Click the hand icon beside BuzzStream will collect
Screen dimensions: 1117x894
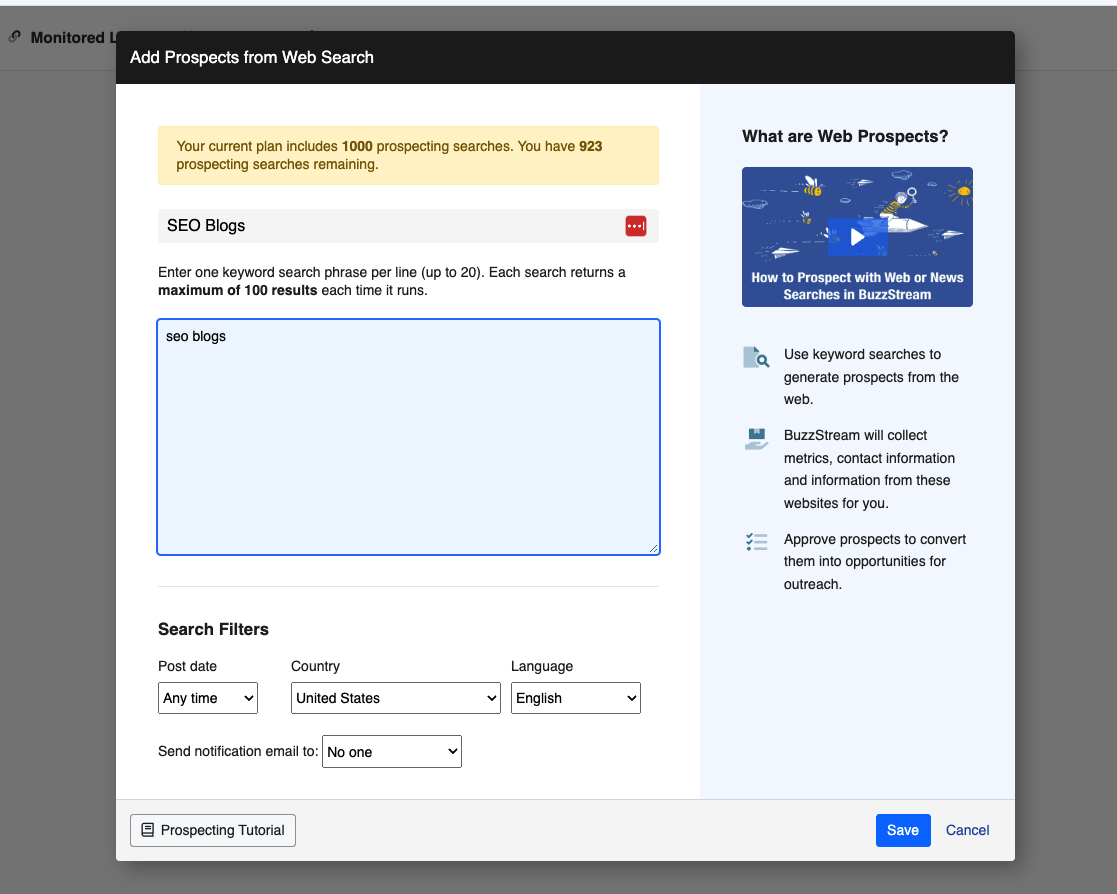click(x=756, y=439)
